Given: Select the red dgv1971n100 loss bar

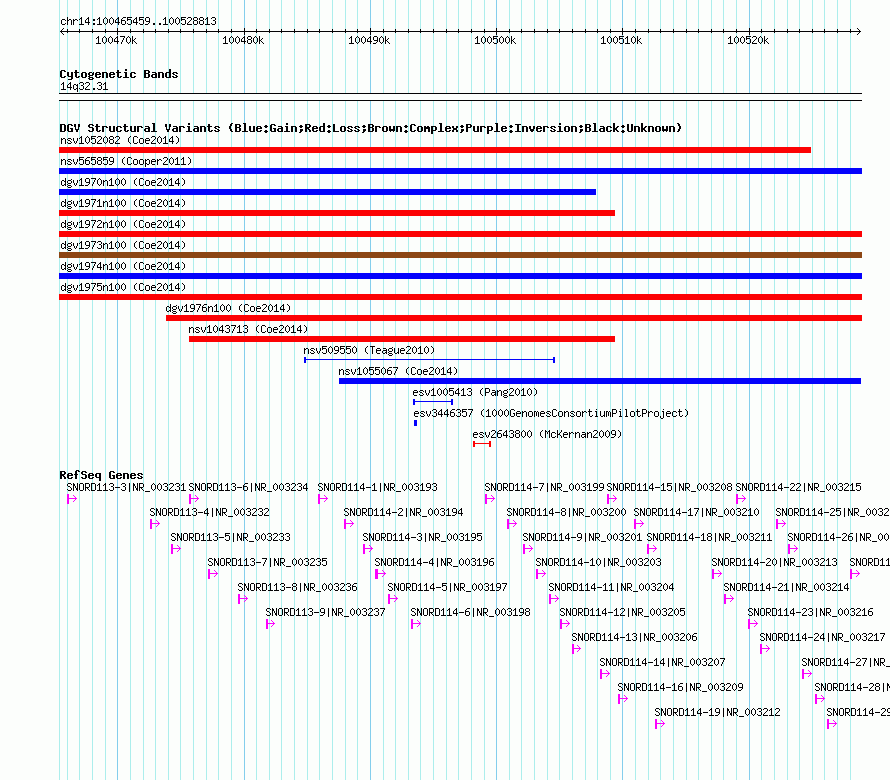Looking at the screenshot, I should pos(337,213).
